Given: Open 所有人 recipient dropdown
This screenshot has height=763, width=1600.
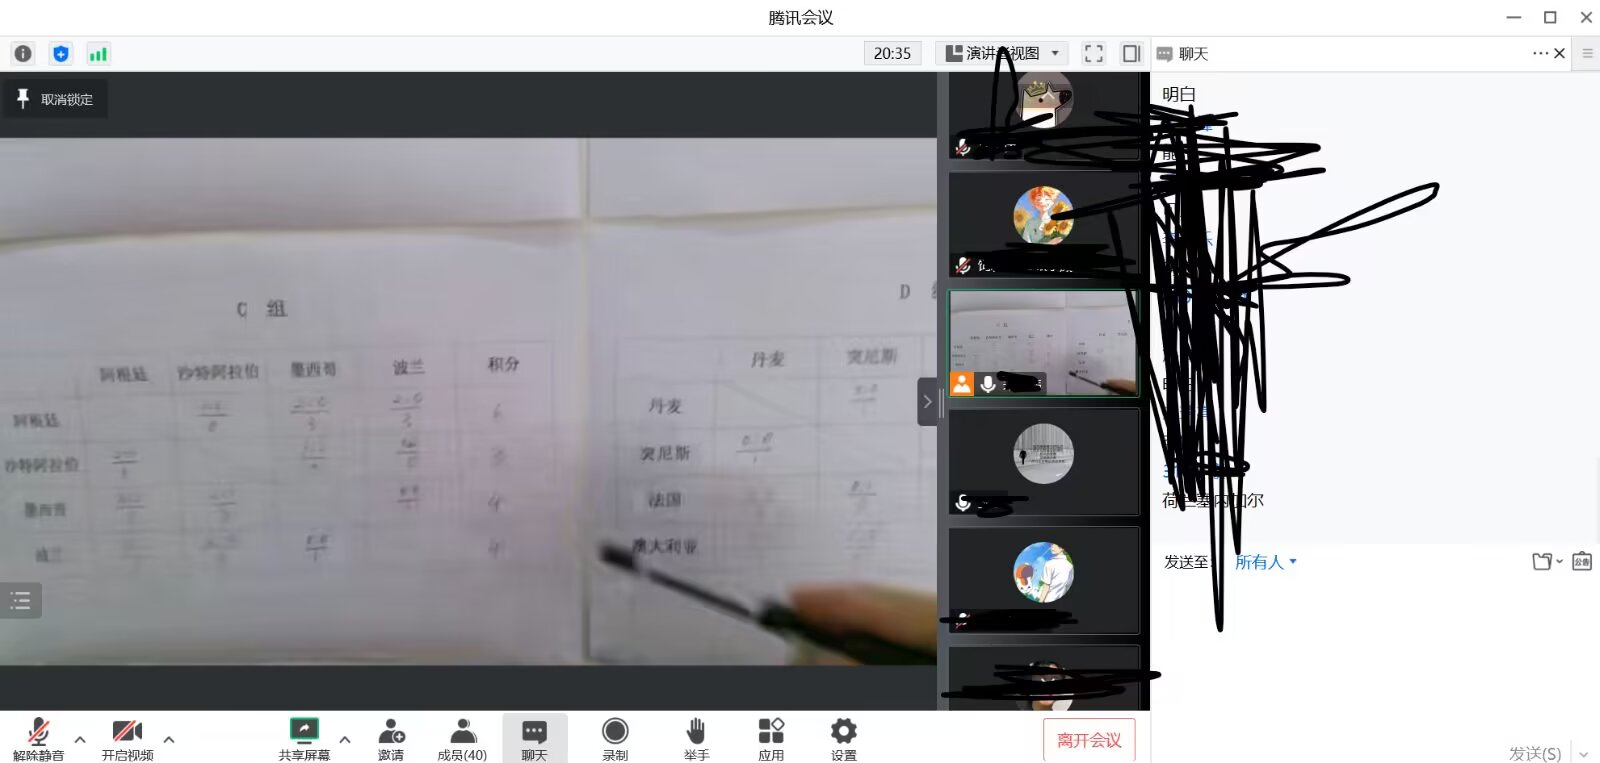Looking at the screenshot, I should pyautogui.click(x=1265, y=562).
